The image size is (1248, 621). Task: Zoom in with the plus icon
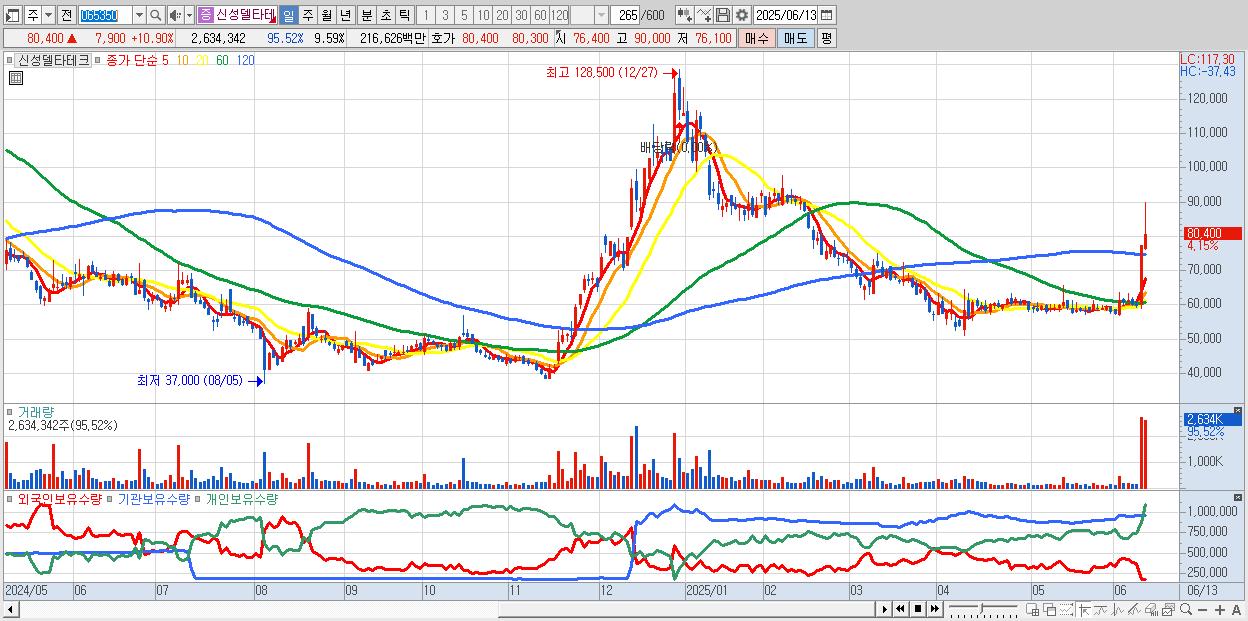point(1220,610)
